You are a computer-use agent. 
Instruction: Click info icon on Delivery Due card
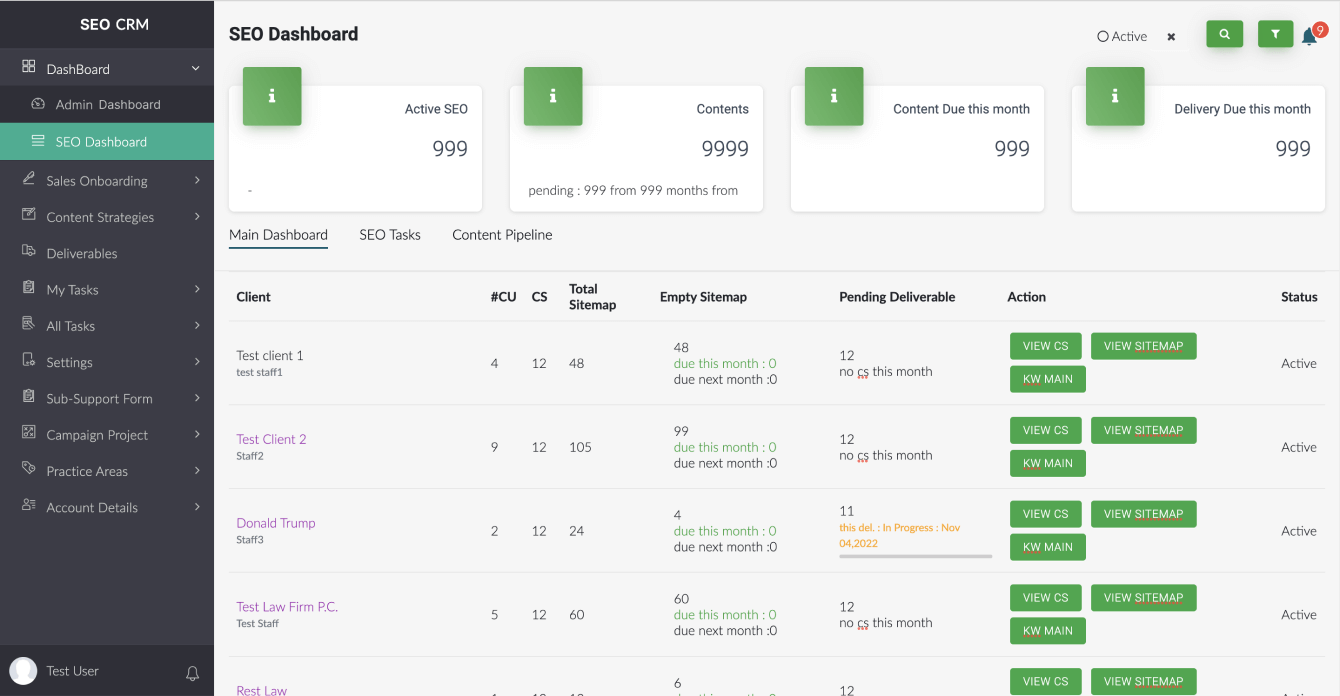[x=1115, y=96]
